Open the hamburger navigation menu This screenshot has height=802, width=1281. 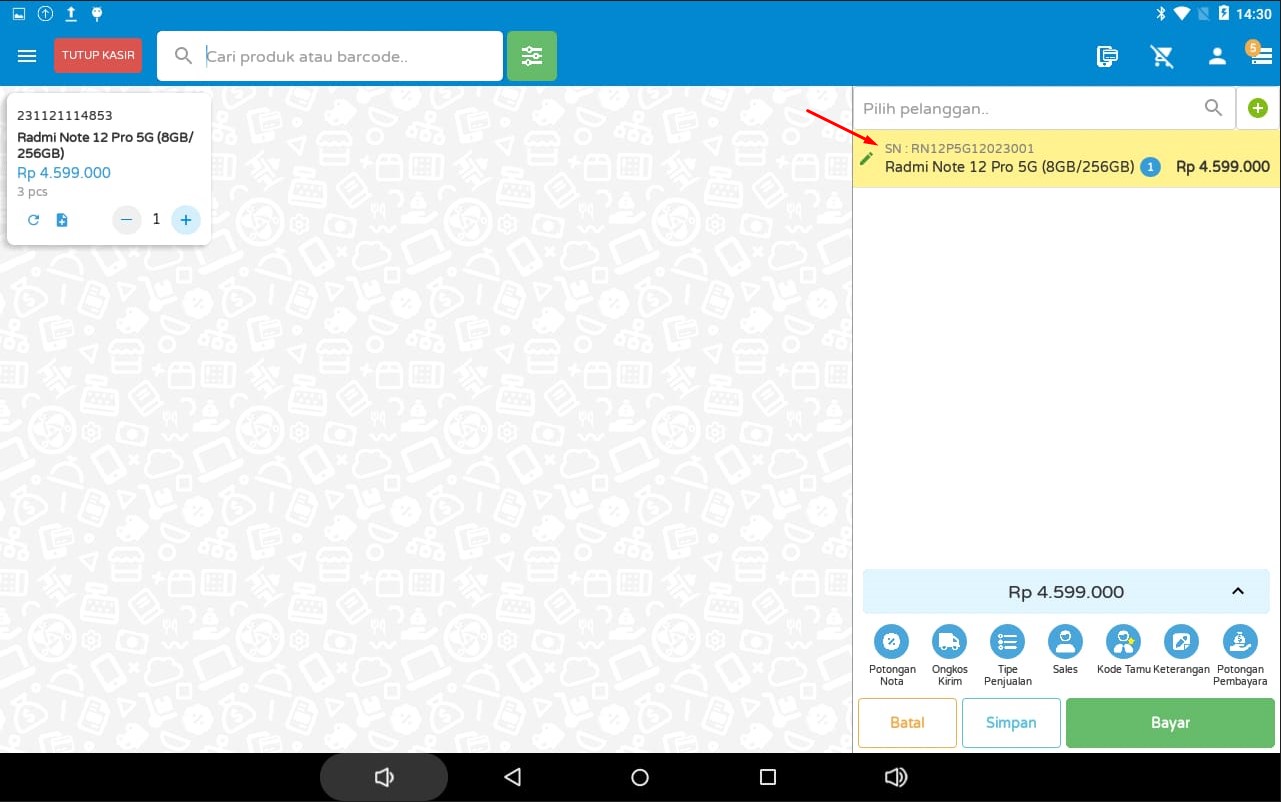click(x=27, y=56)
